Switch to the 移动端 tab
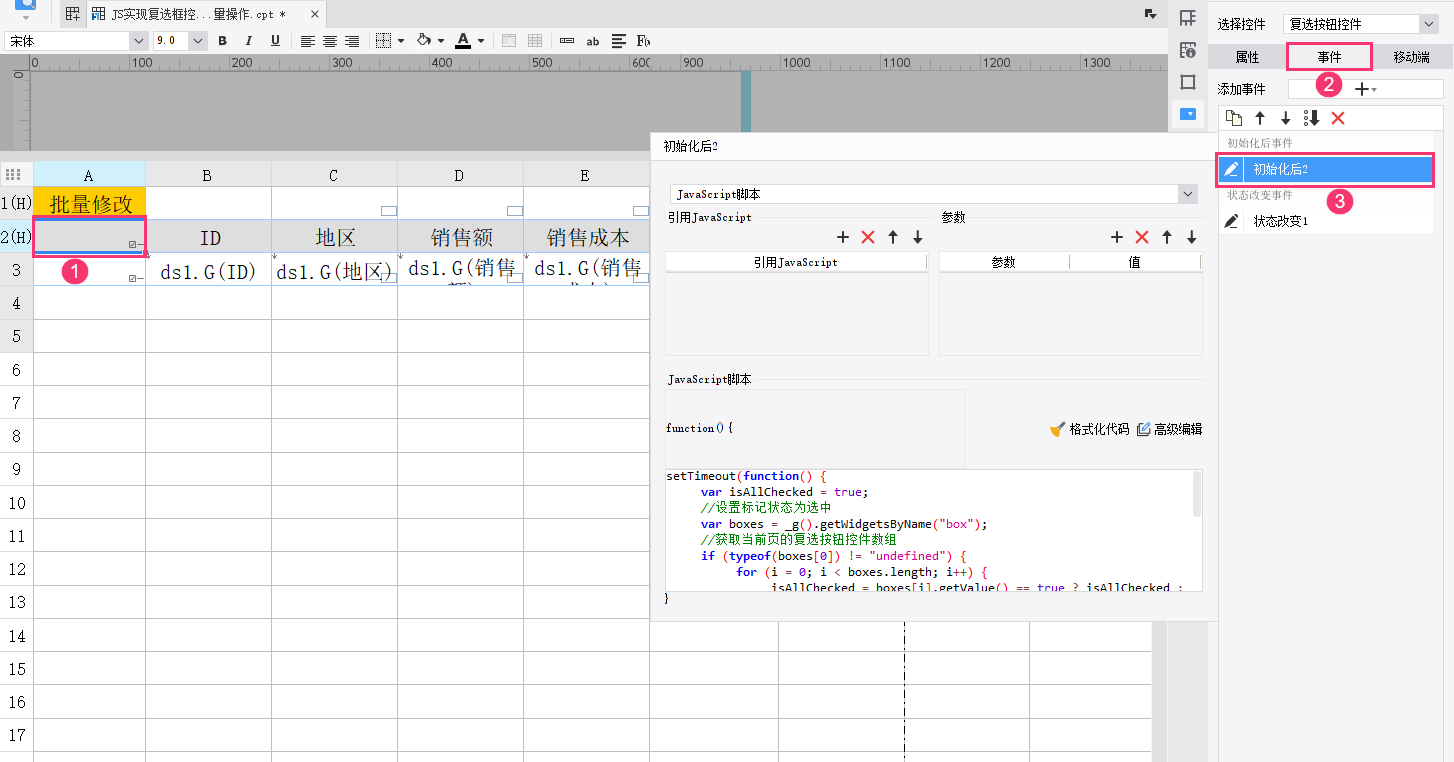Image resolution: width=1454 pixels, height=762 pixels. pos(1411,57)
